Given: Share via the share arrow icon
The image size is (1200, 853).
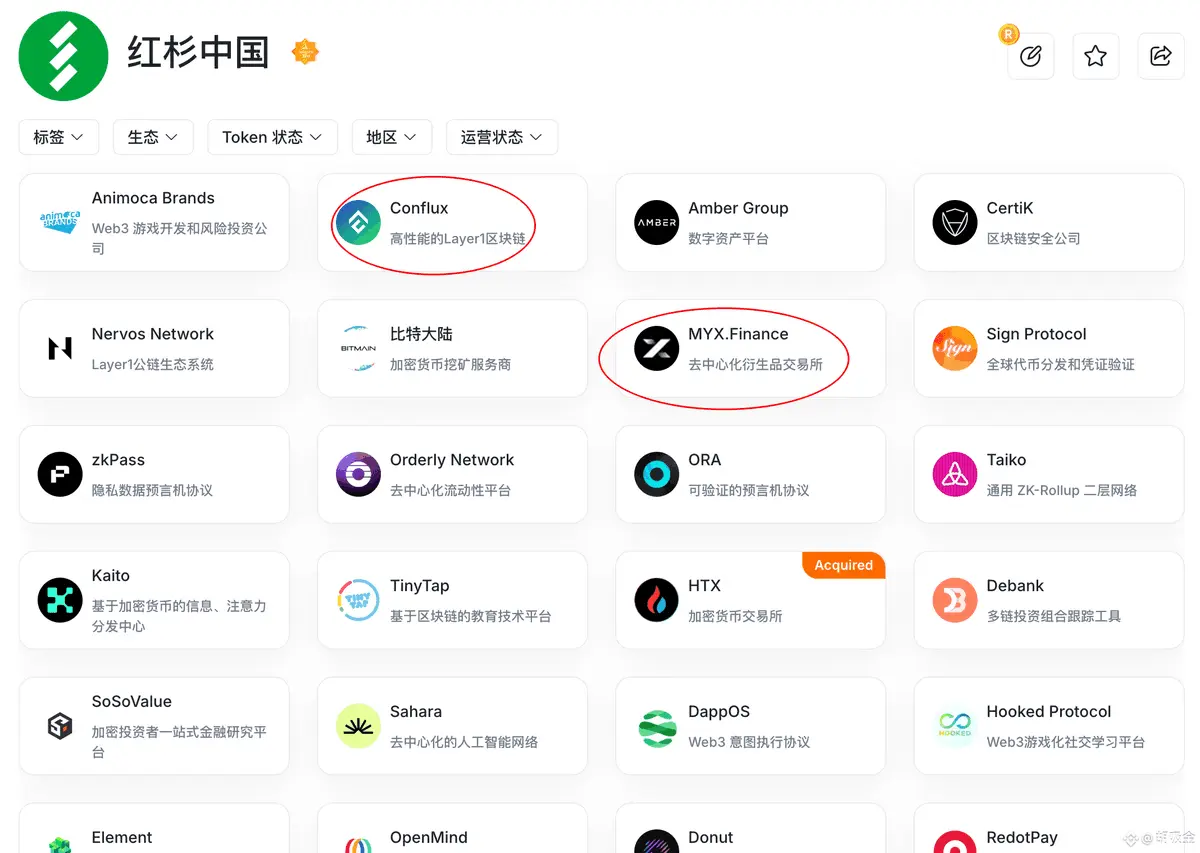Looking at the screenshot, I should 1161,56.
